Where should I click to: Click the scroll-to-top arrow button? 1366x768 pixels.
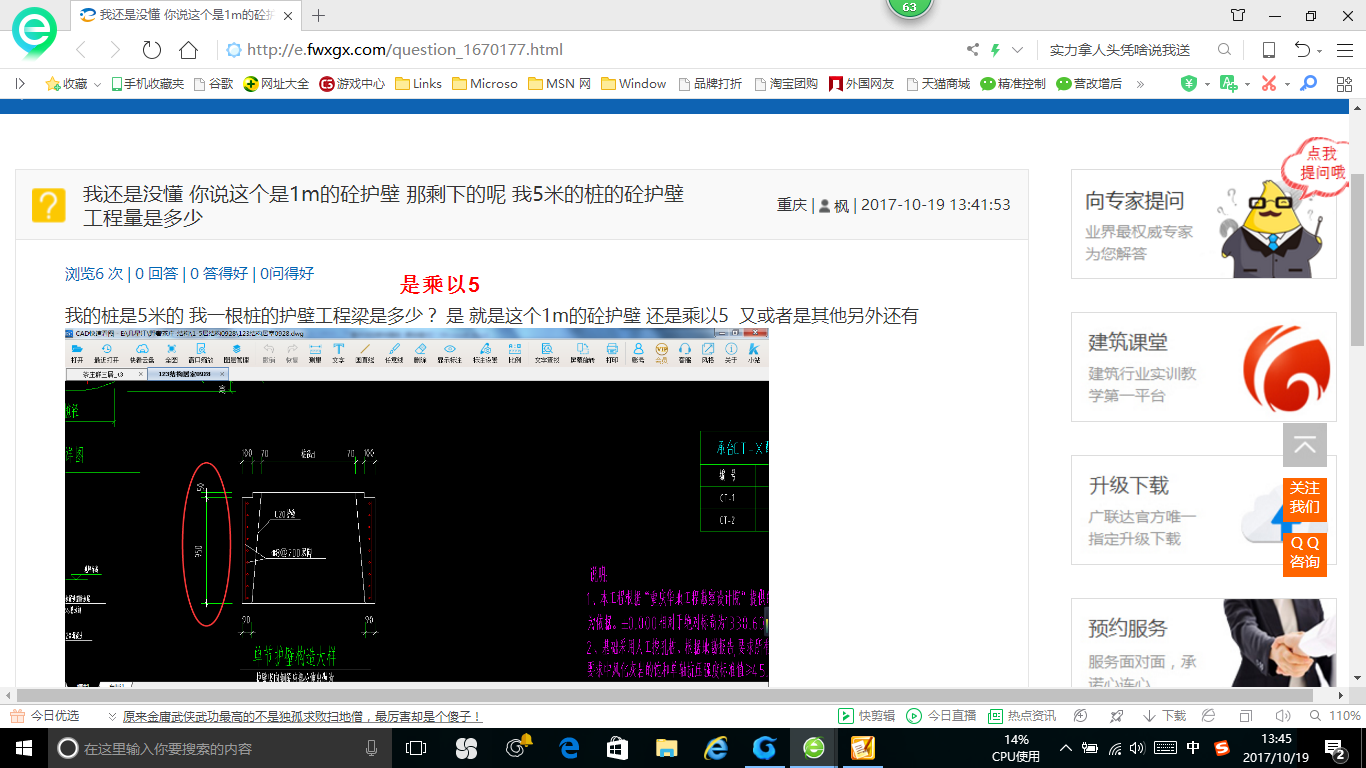pos(1305,446)
